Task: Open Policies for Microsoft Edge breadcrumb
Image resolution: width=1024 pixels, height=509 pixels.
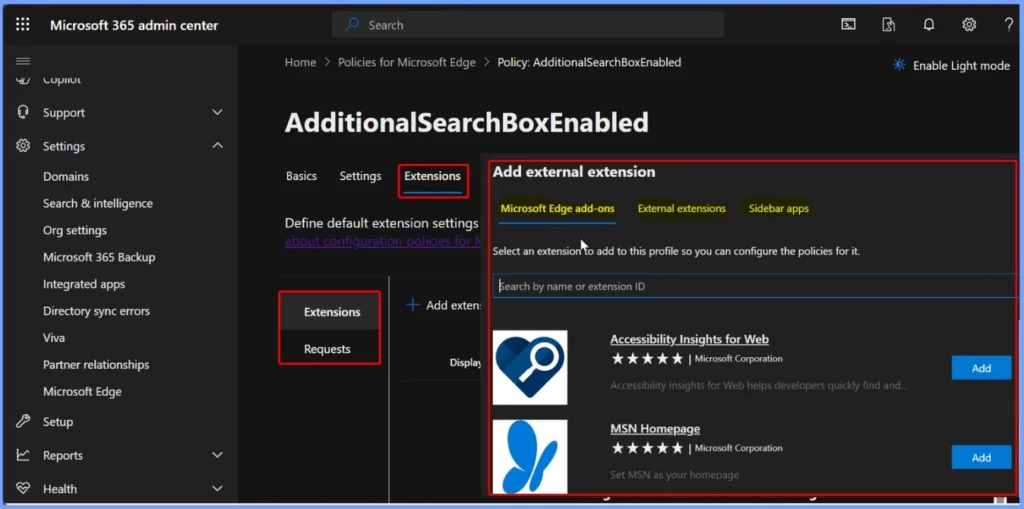Action: (406, 62)
